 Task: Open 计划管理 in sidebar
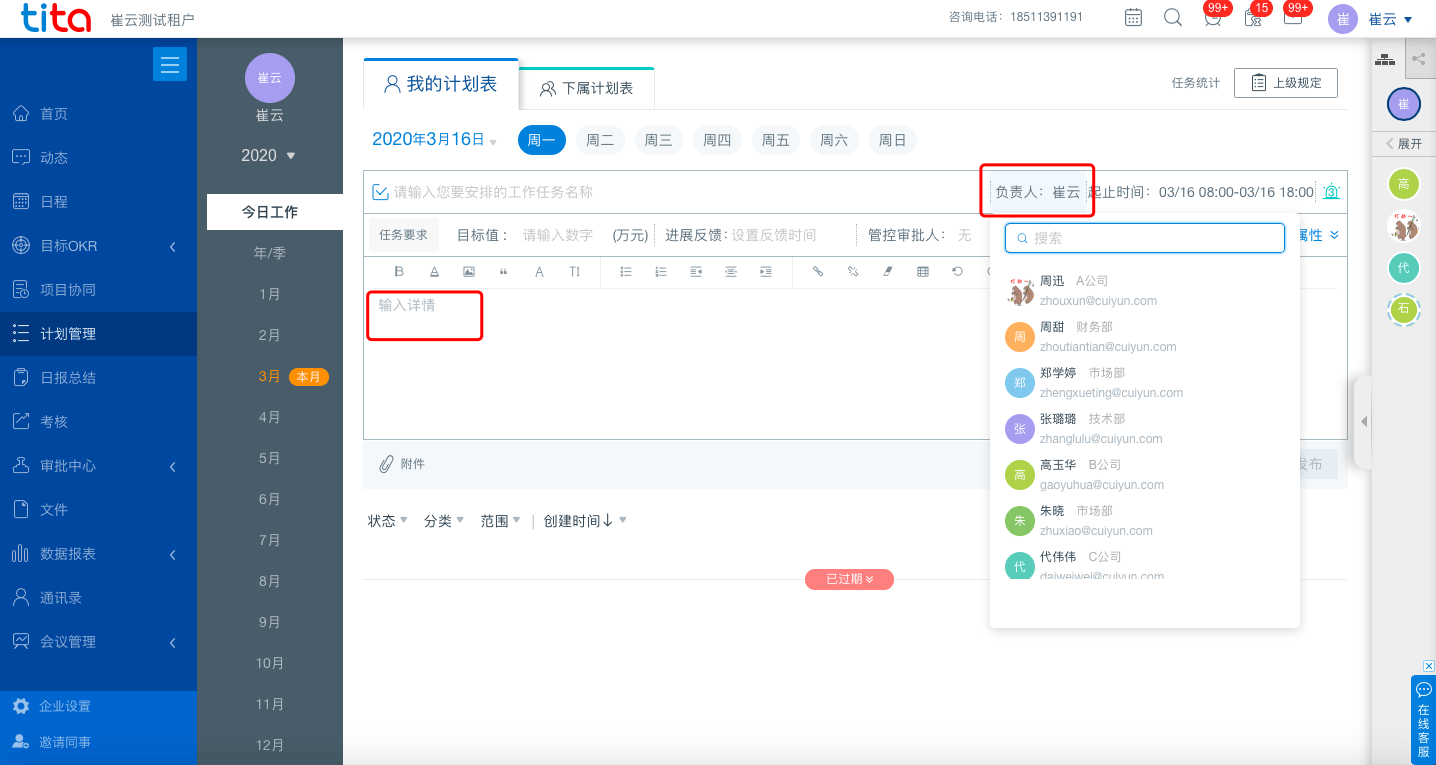click(98, 334)
